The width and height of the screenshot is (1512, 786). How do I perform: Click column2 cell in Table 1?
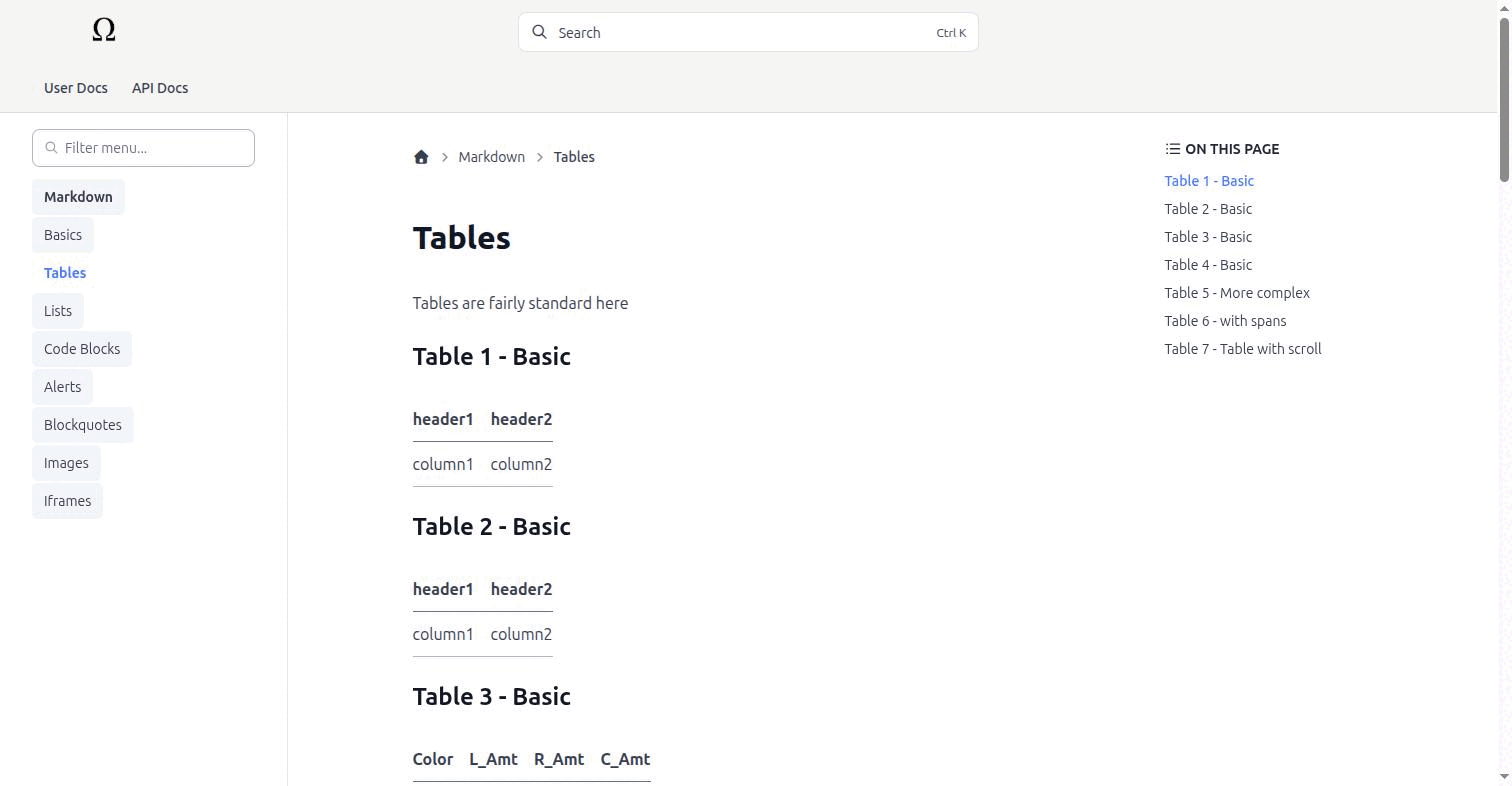point(521,464)
